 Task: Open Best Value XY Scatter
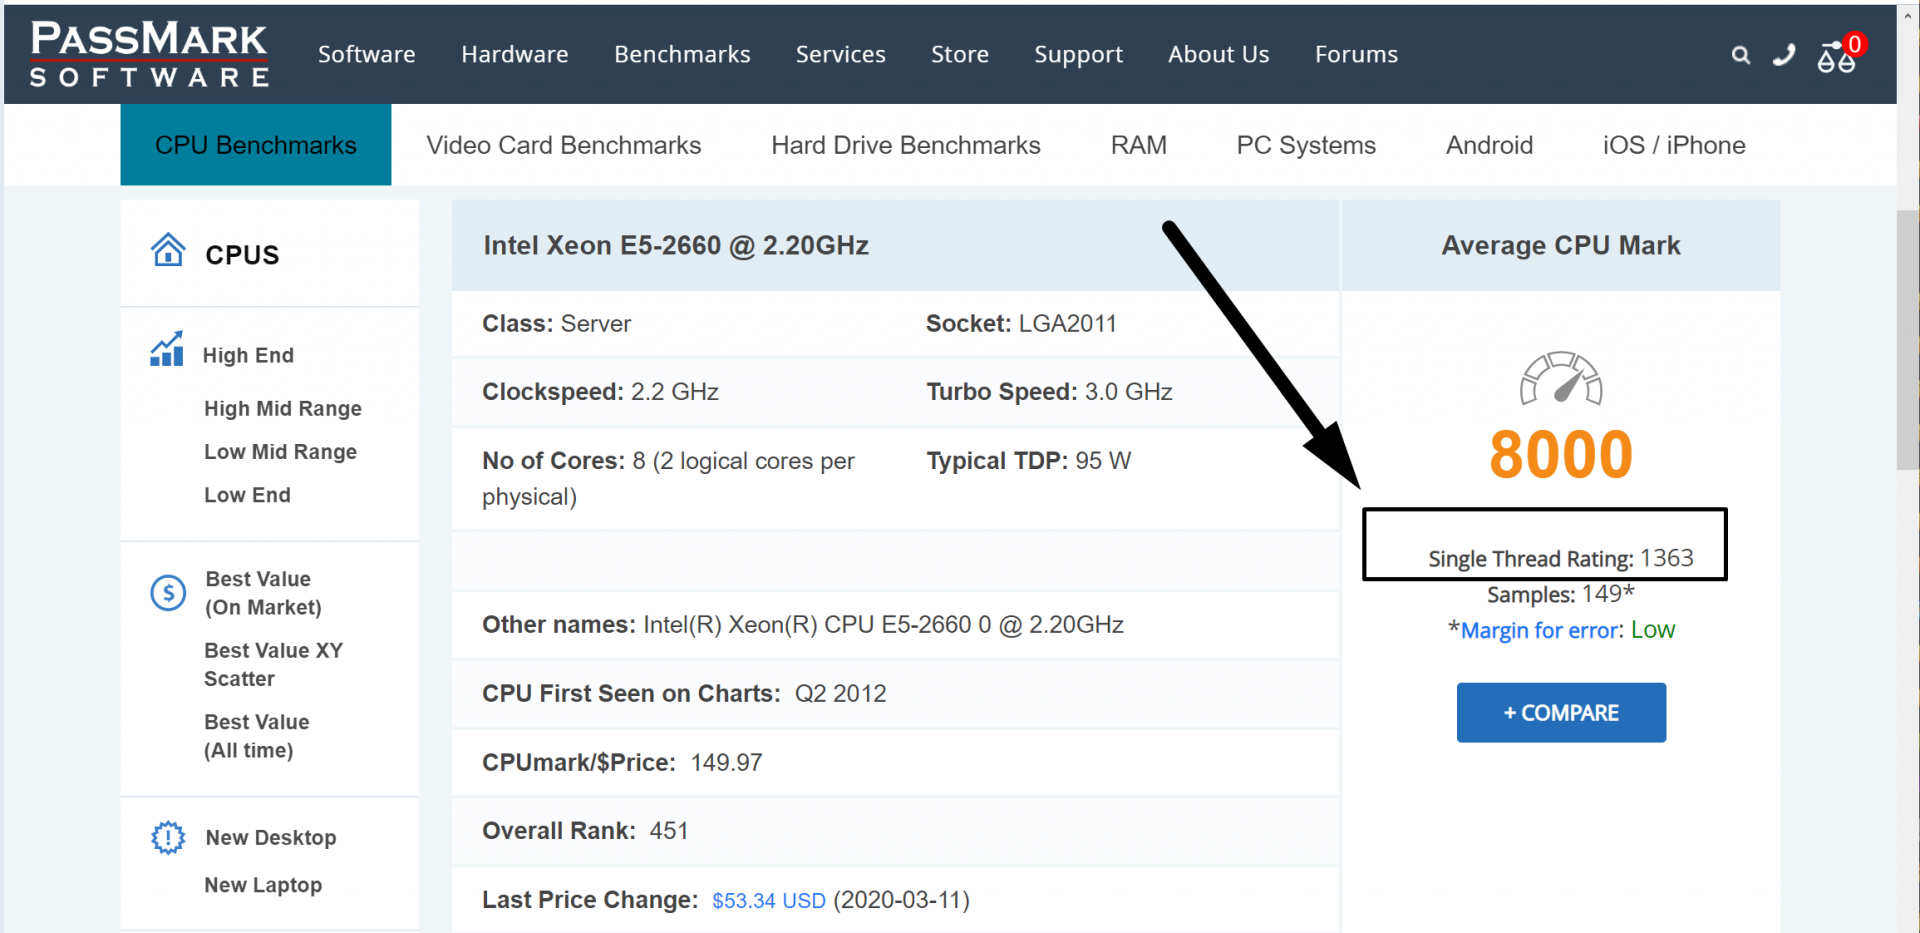coord(273,665)
